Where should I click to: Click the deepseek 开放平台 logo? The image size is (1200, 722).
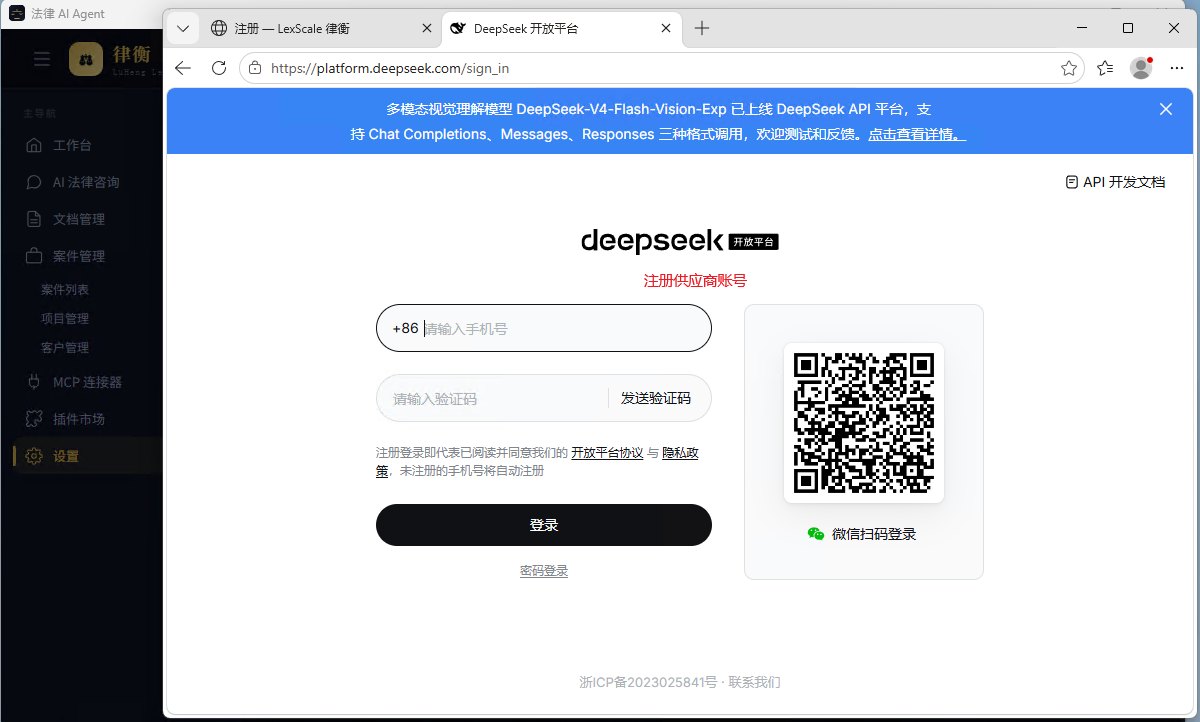click(680, 241)
